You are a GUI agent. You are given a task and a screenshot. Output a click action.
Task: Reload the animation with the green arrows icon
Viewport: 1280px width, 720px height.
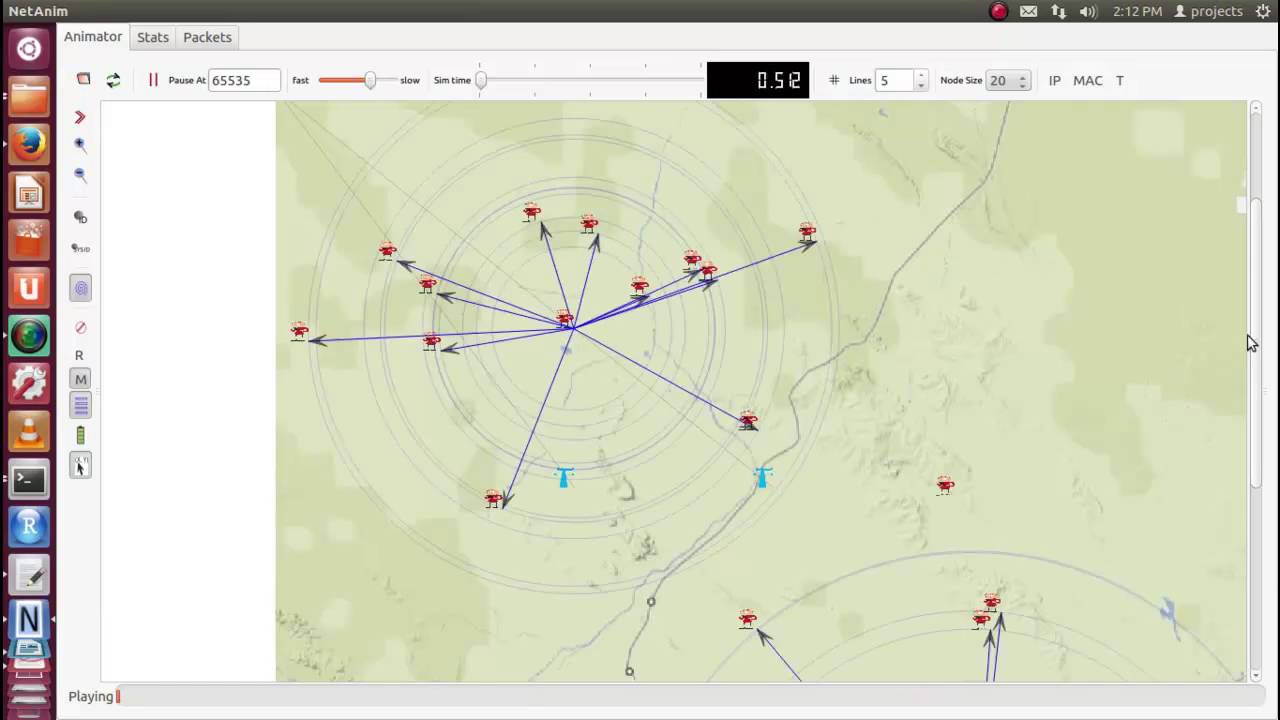point(113,80)
